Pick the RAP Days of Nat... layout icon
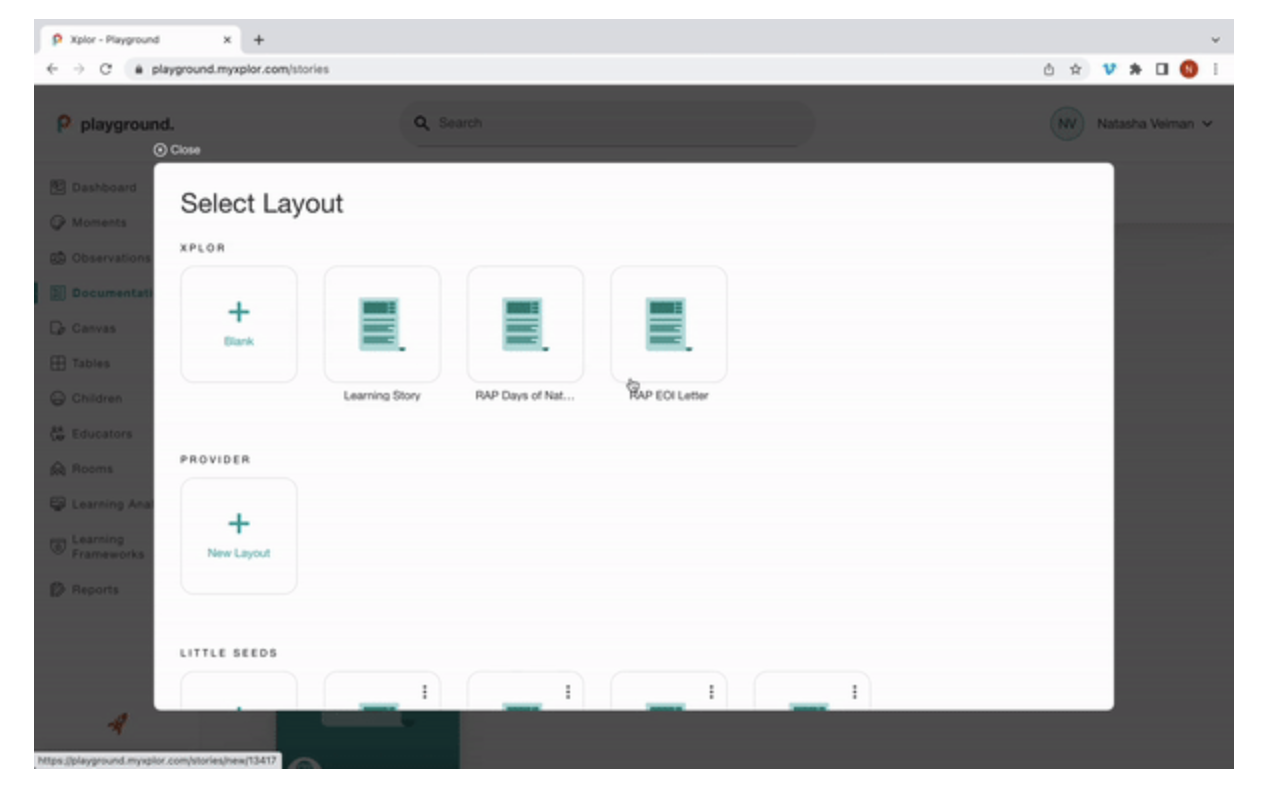Image resolution: width=1267 pixels, height=807 pixels. 525,324
